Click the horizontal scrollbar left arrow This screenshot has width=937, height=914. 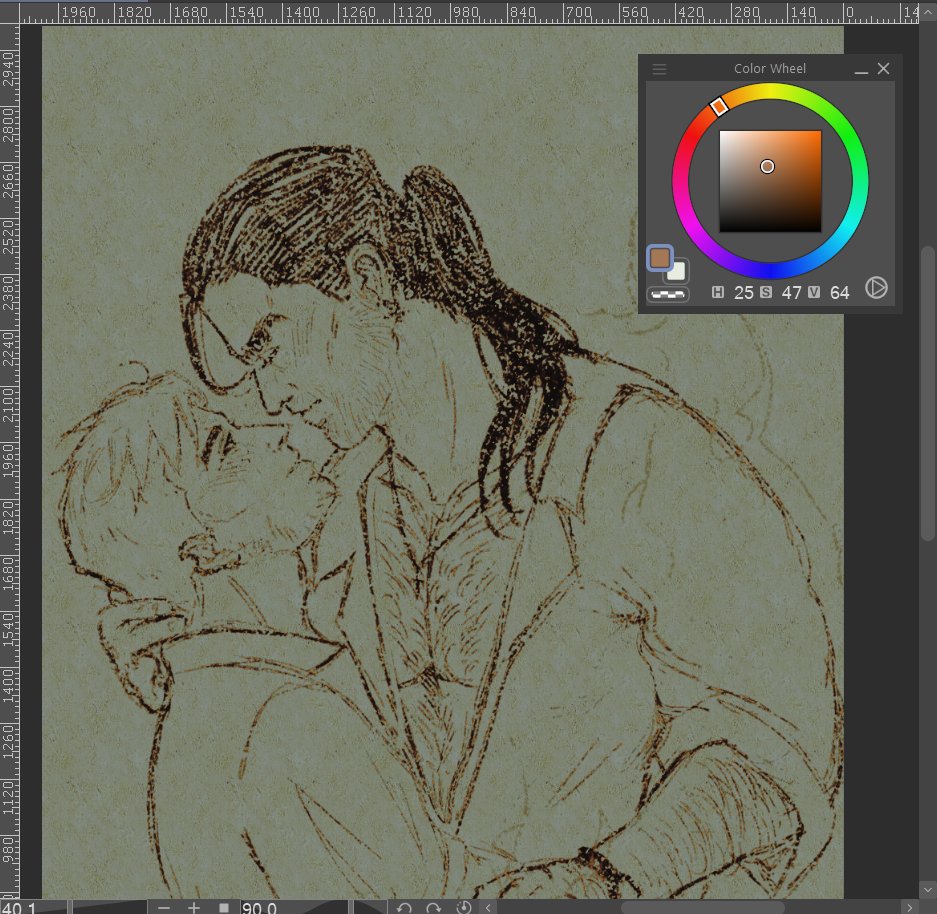pos(488,907)
